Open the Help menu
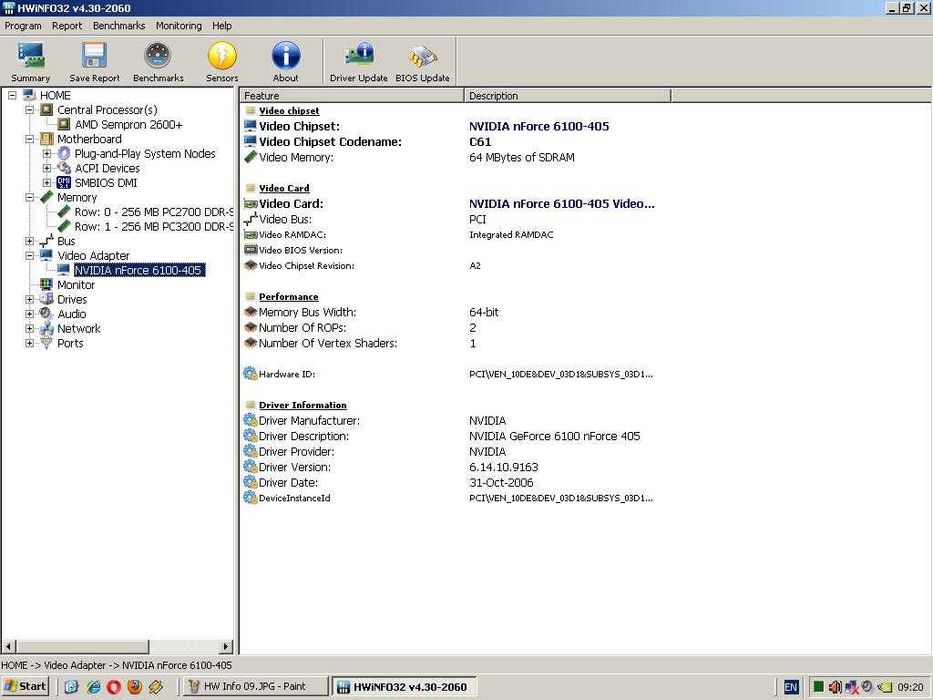Viewport: 933px width, 700px height. (222, 26)
